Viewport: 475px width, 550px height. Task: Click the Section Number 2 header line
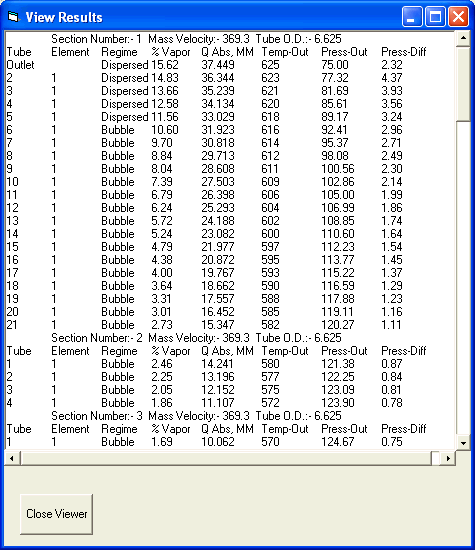(x=196, y=338)
